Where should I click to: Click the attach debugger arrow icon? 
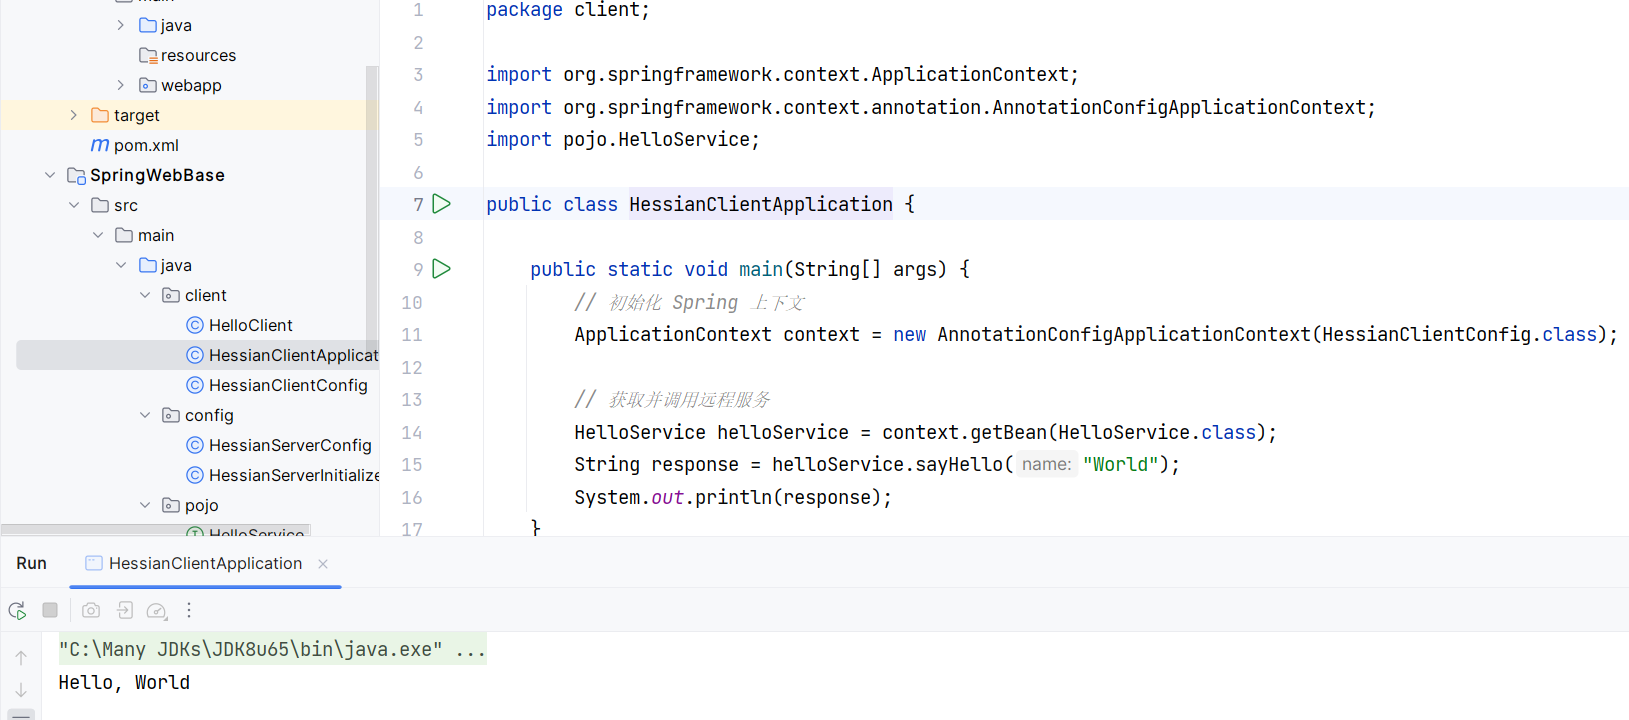pos(124,610)
